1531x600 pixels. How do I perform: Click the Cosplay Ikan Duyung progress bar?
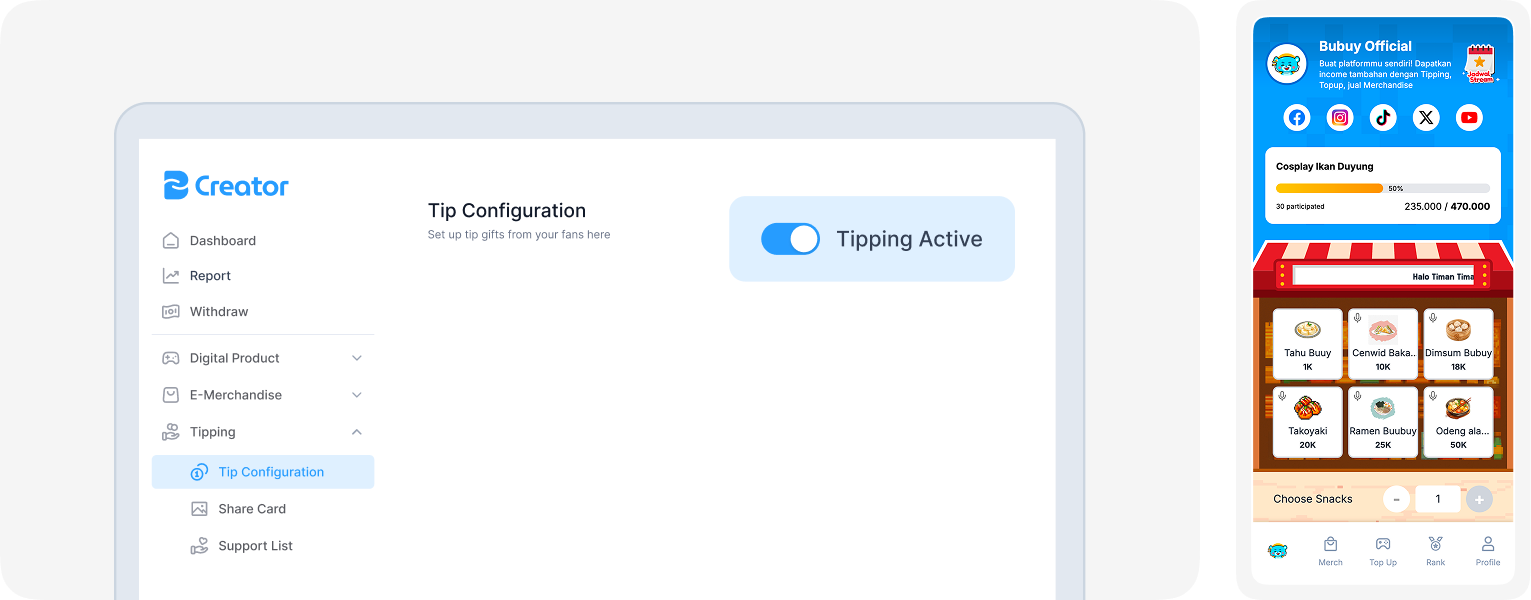(x=1382, y=188)
